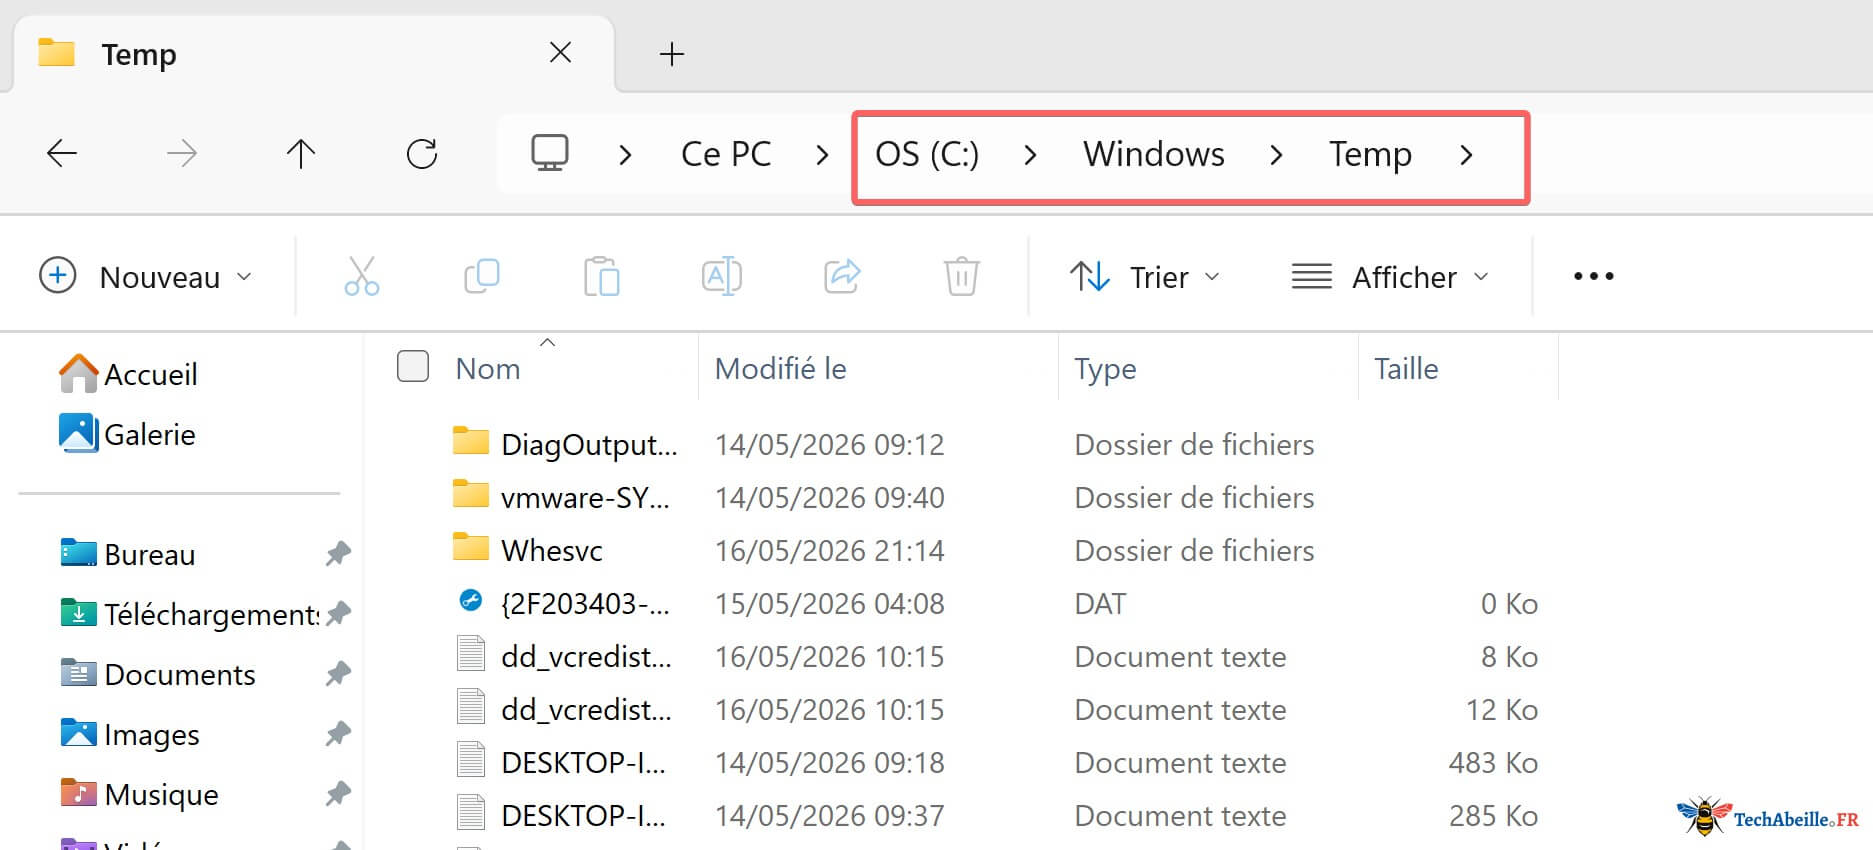Click the monitor icon in address bar

click(549, 153)
